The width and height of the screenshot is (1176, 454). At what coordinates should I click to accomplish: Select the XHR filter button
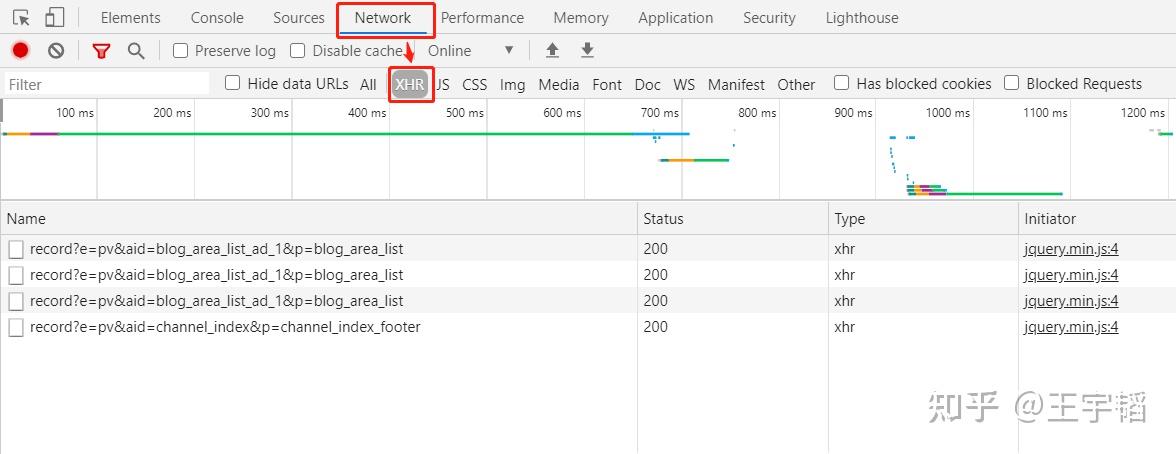click(x=410, y=84)
